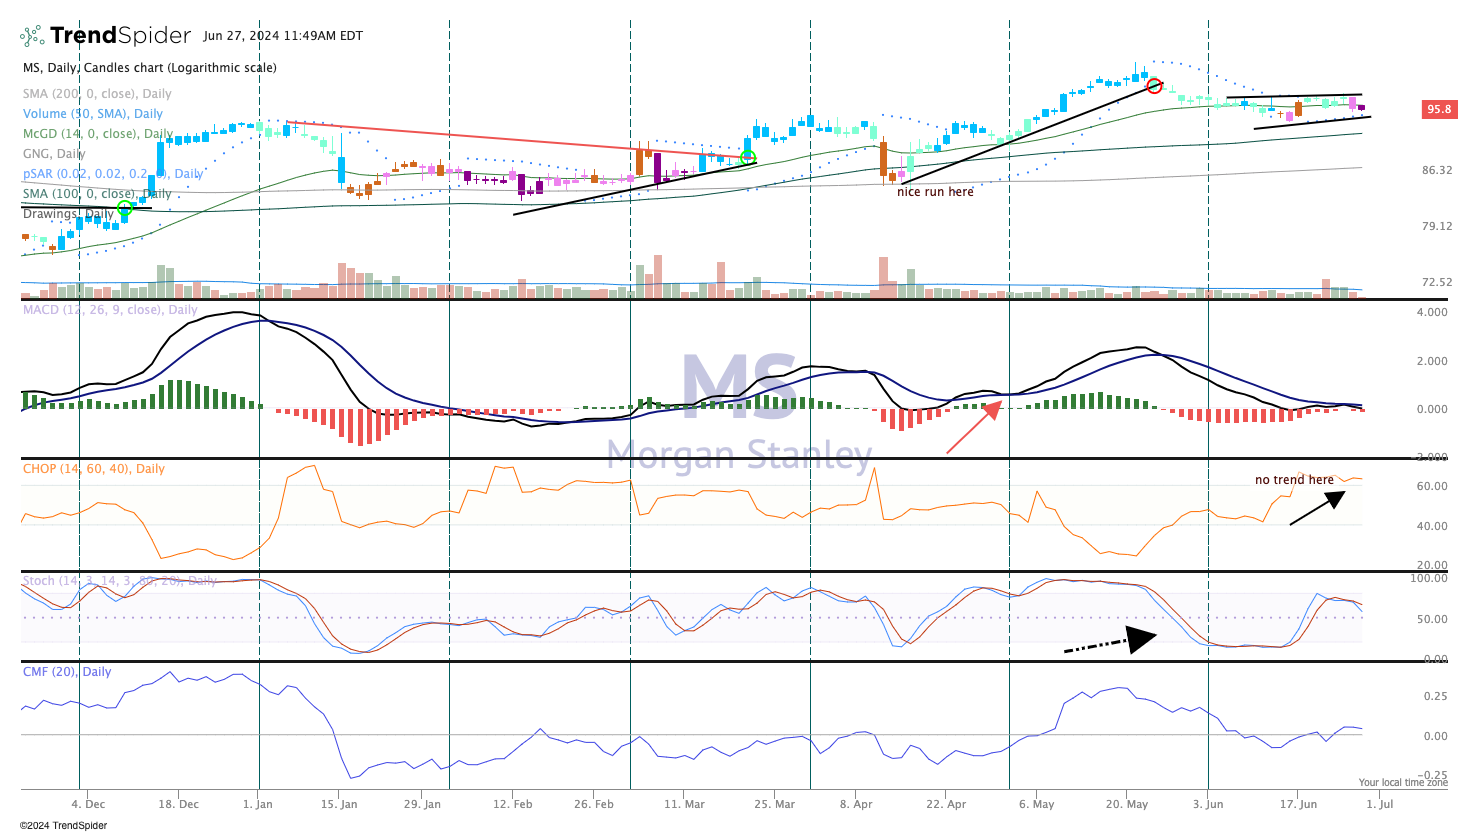Screen dimensions: 1478x835
Task: Click the 'CMF (20), Daily' indicator label
Action: (x=67, y=672)
